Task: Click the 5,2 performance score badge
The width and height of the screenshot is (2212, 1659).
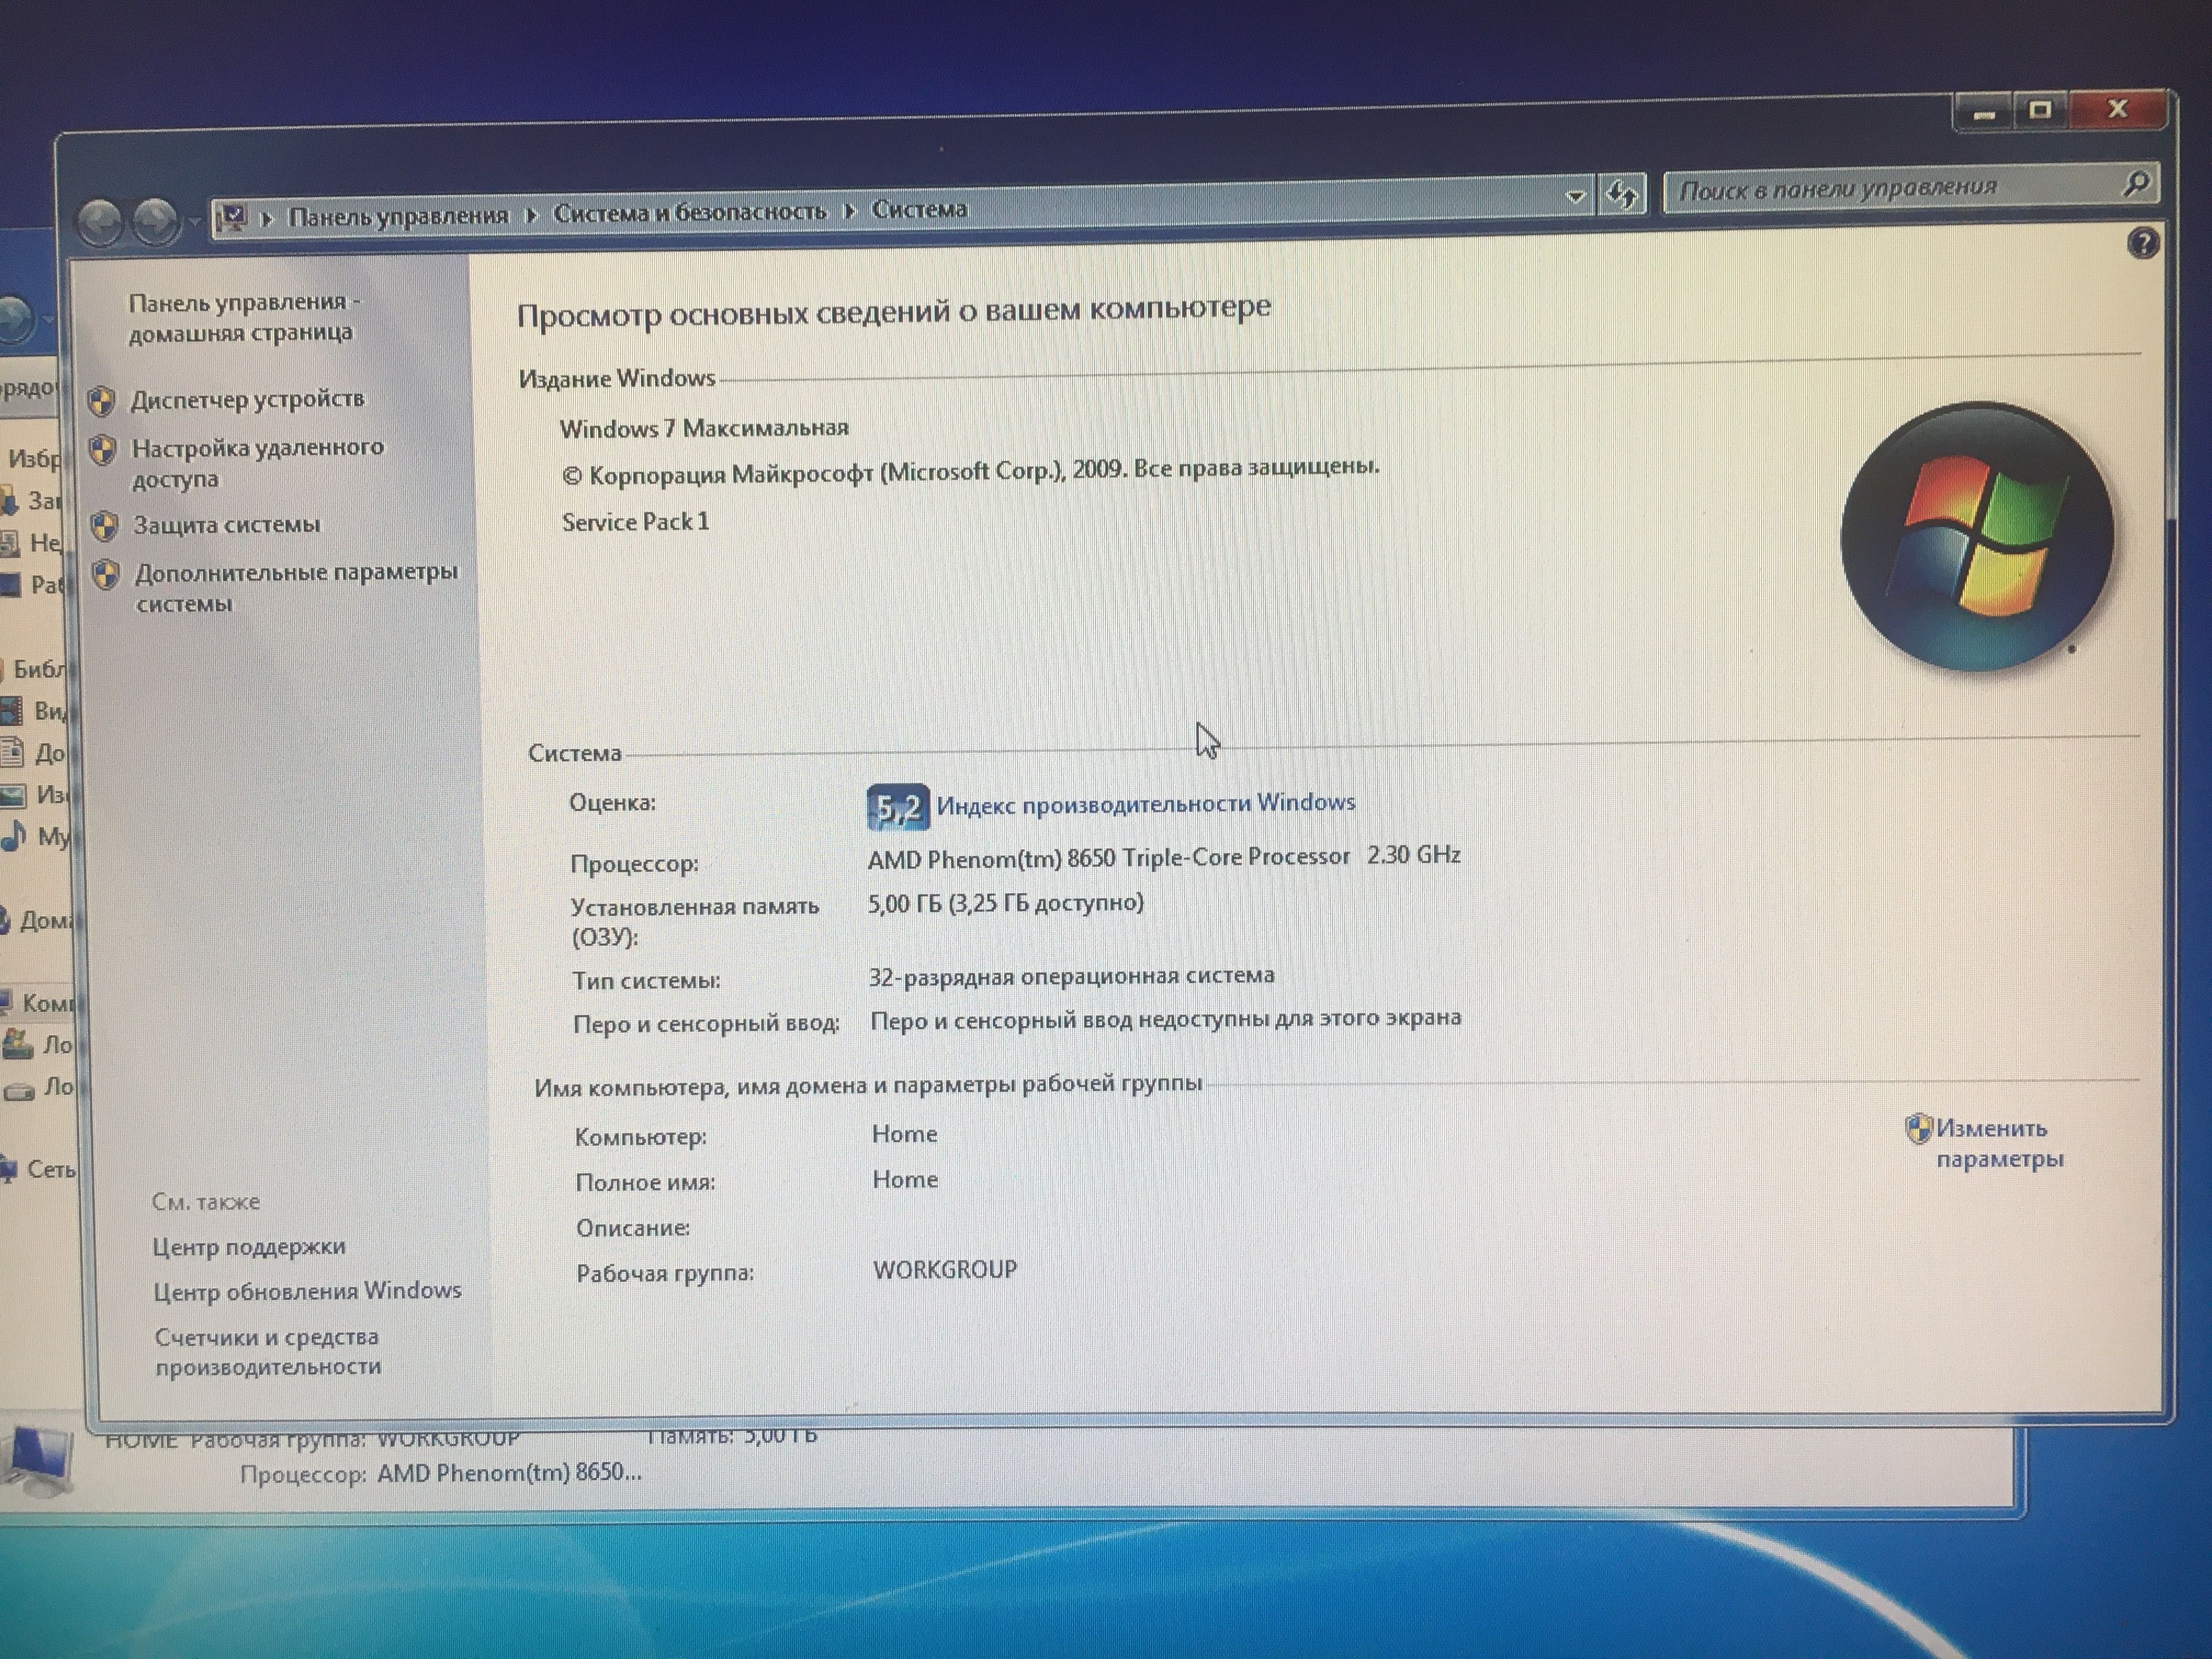Action: [897, 807]
